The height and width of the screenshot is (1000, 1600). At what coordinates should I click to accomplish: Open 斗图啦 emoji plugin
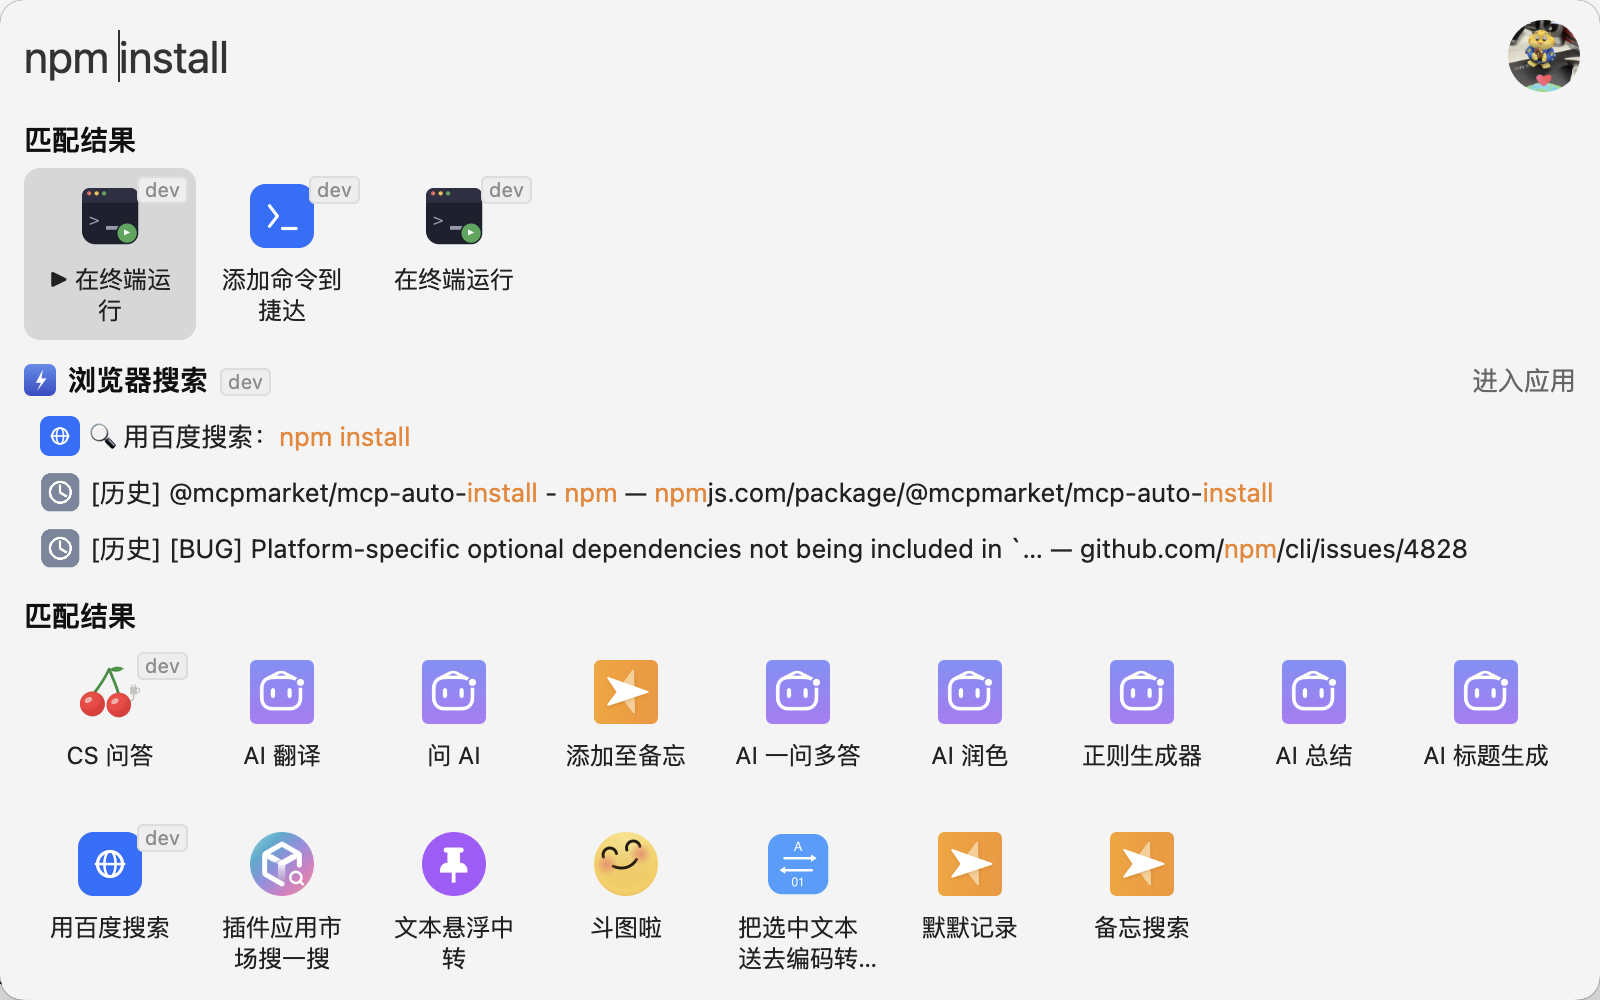[626, 888]
